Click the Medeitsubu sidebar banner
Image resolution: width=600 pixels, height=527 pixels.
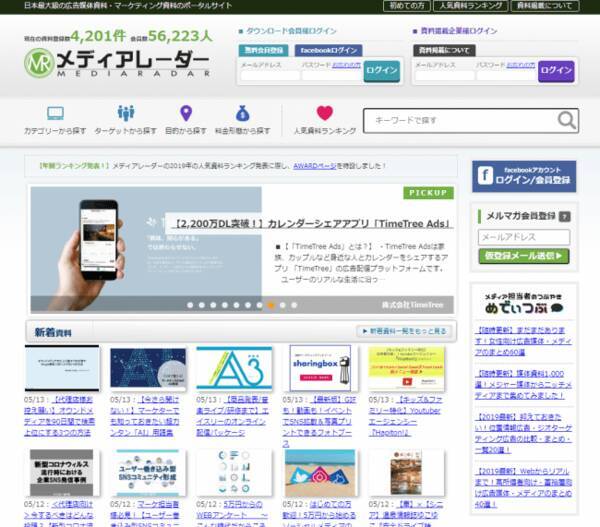click(x=523, y=303)
